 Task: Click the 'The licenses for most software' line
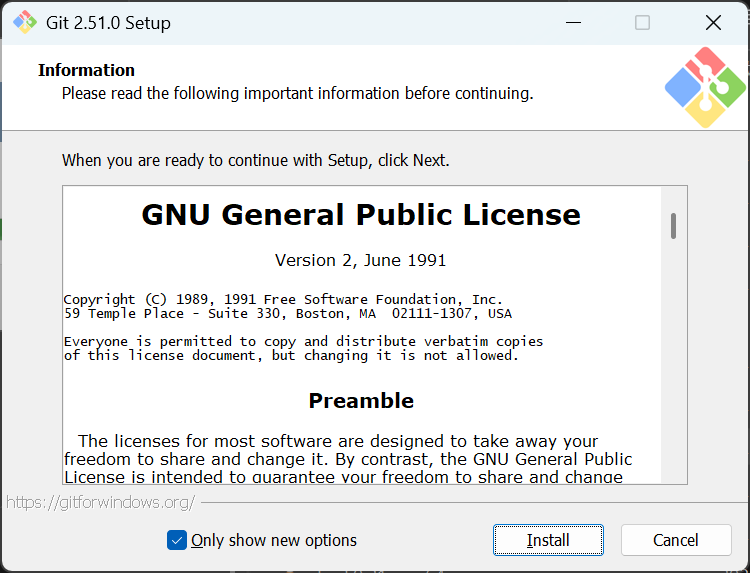[x=338, y=441]
